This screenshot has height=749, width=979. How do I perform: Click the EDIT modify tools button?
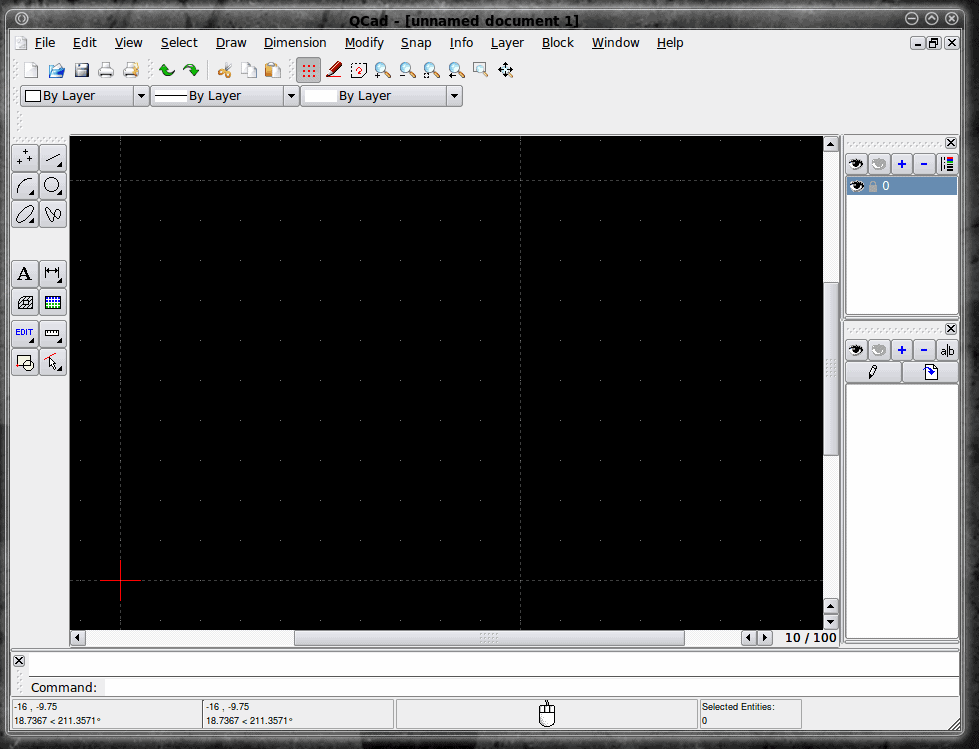tap(25, 334)
